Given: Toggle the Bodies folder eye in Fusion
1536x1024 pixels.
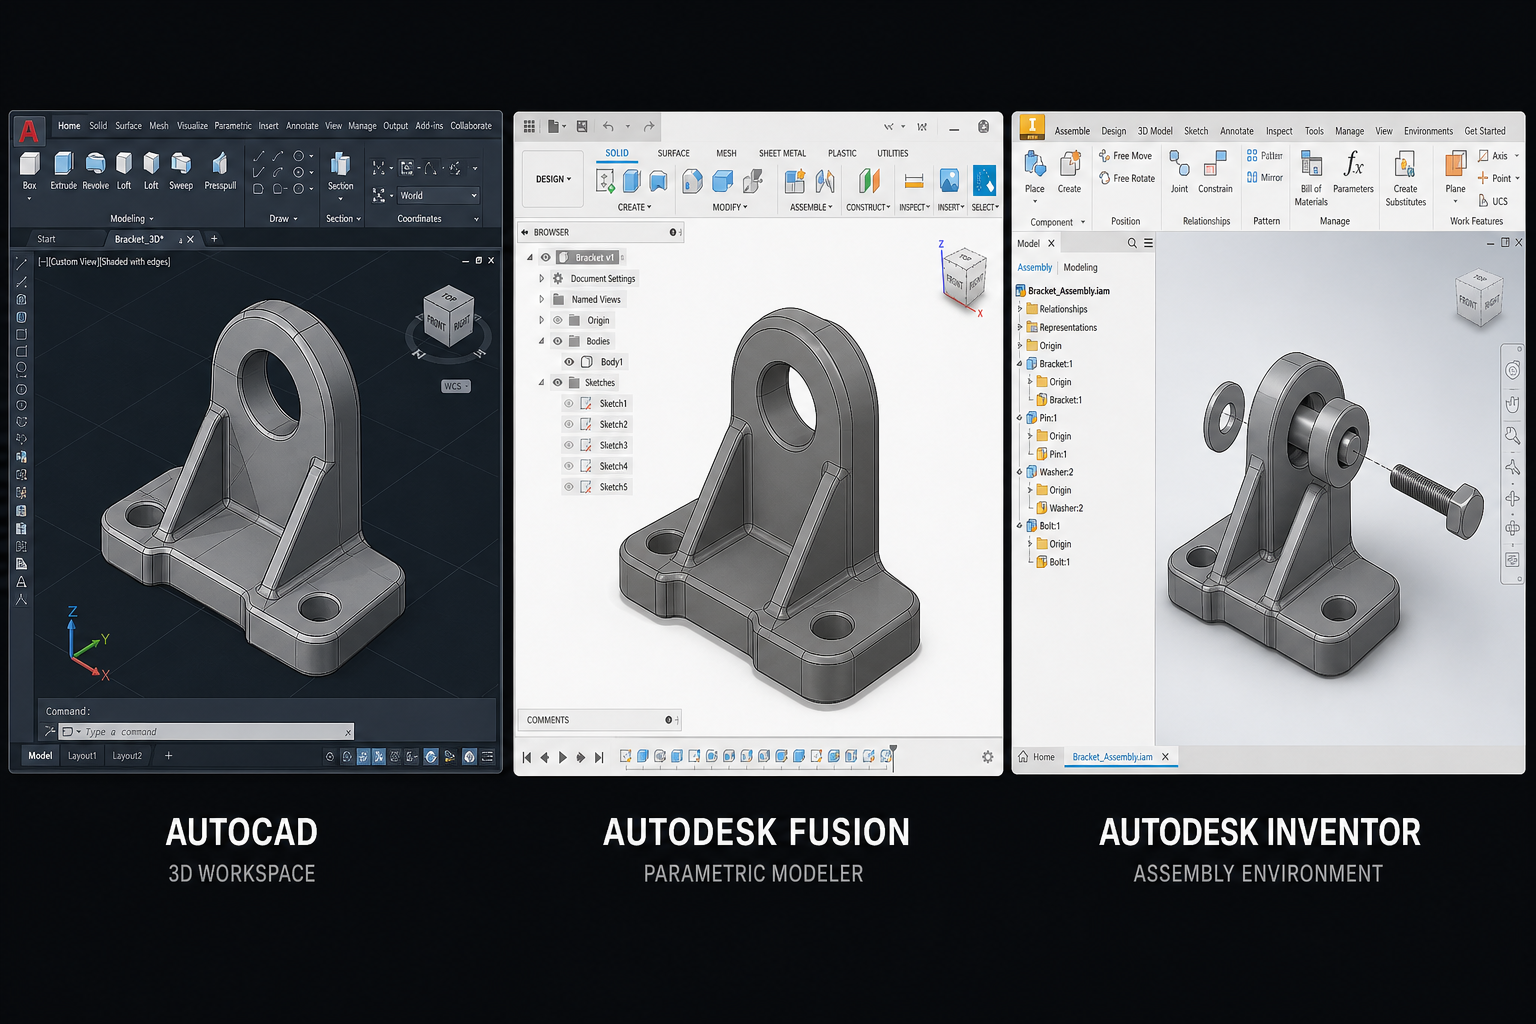Looking at the screenshot, I should tap(558, 341).
